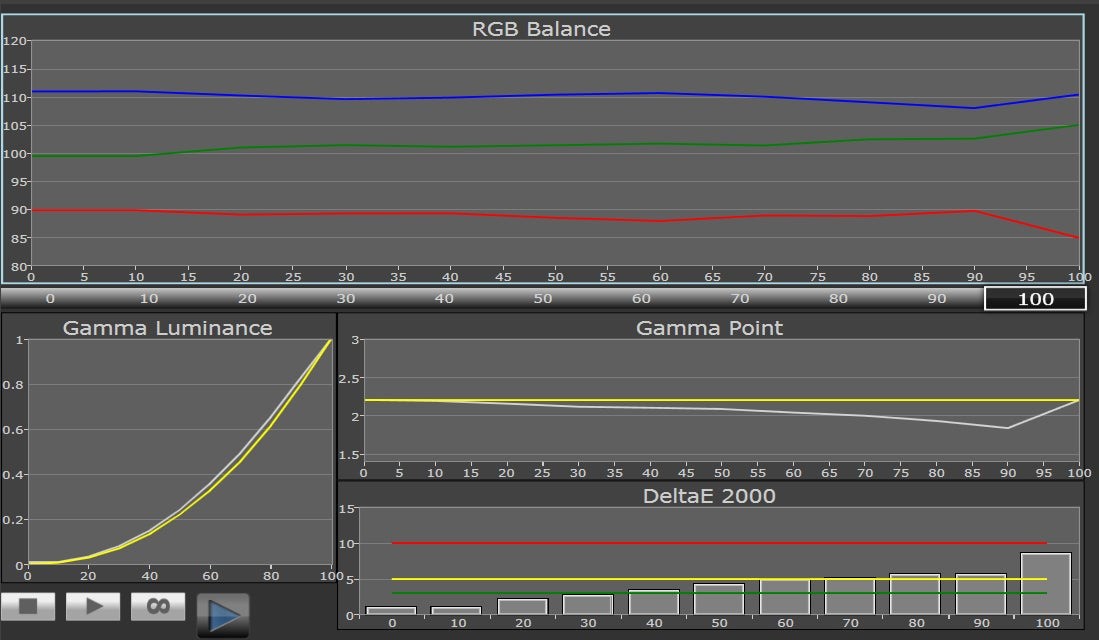Viewport: 1099px width, 640px height.
Task: Select the 80 grayscale level
Action: 838,299
